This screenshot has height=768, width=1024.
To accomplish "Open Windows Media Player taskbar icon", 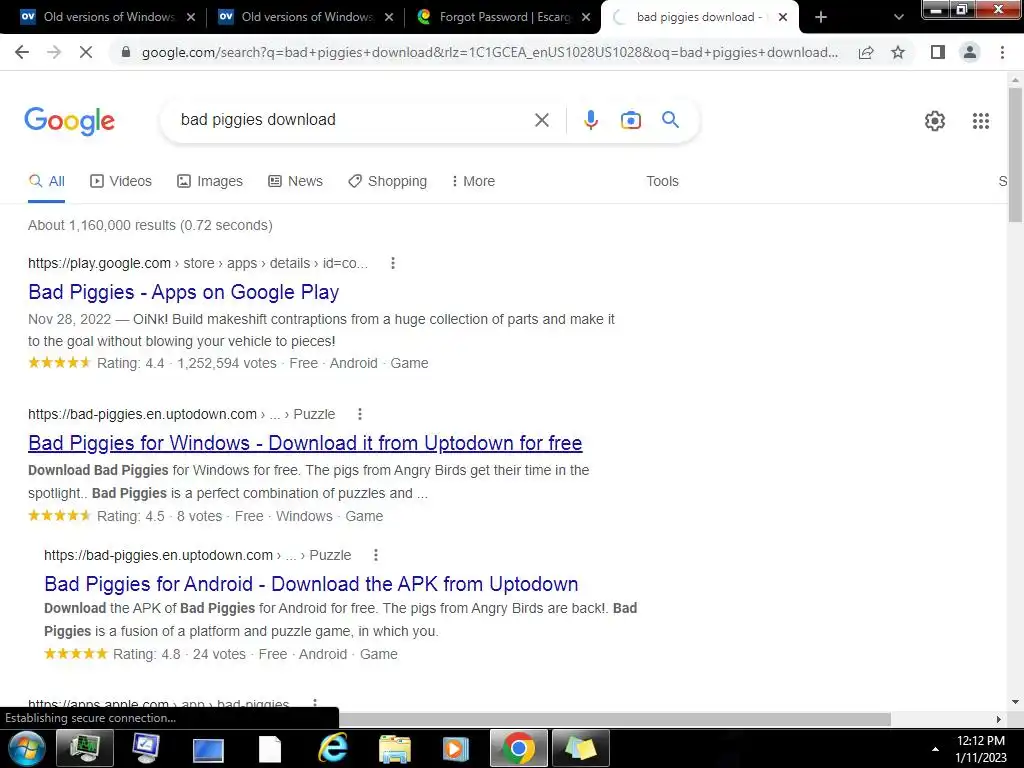I will click(x=455, y=748).
